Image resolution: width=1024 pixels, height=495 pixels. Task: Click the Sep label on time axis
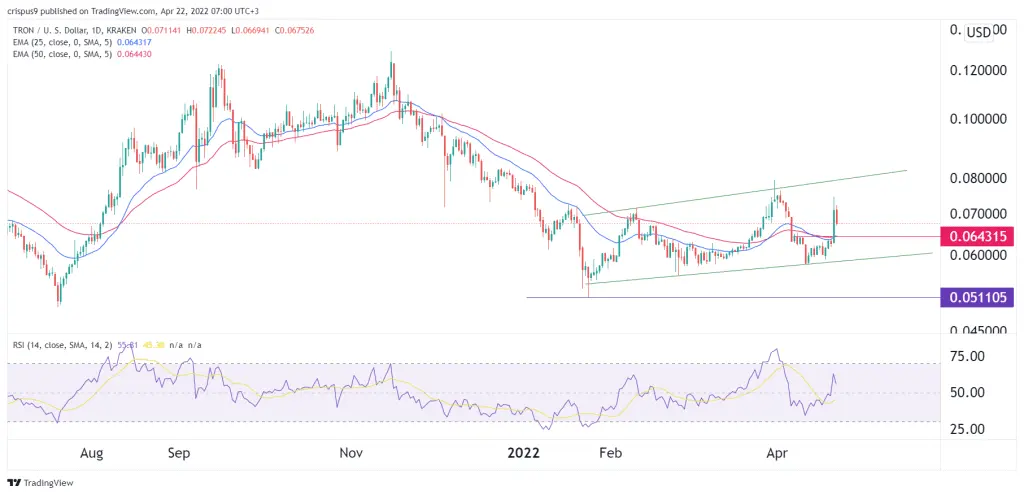(x=179, y=453)
